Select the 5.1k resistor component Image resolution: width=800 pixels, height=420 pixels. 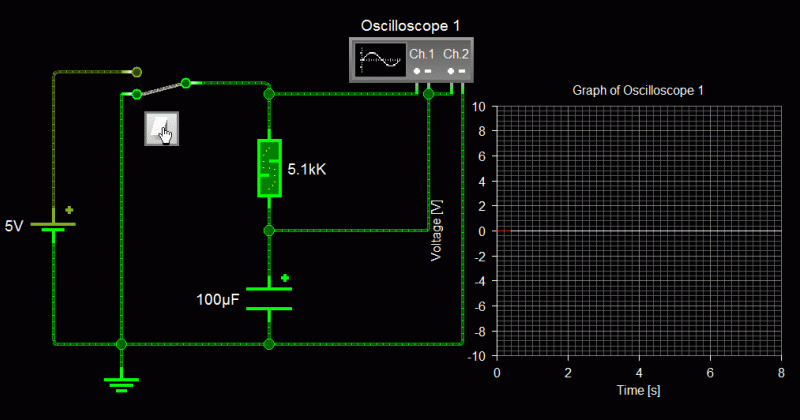coord(269,168)
